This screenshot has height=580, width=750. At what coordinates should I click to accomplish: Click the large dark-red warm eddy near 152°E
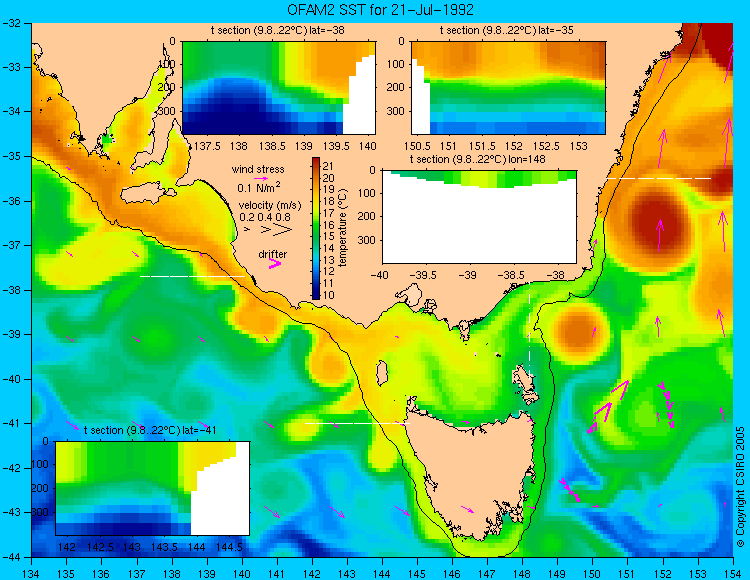[661, 225]
